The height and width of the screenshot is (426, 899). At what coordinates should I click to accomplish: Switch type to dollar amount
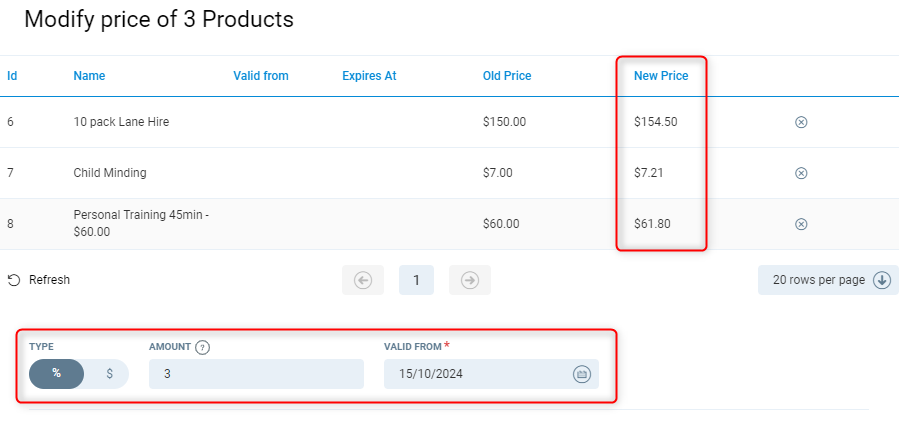point(109,374)
